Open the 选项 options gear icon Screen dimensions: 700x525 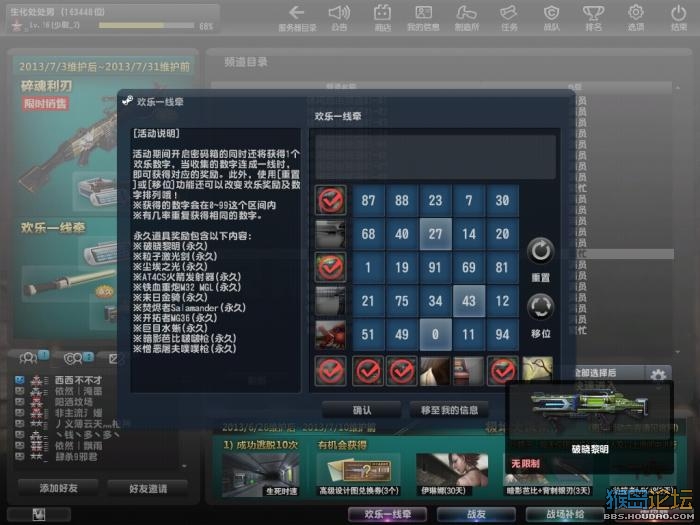(636, 13)
